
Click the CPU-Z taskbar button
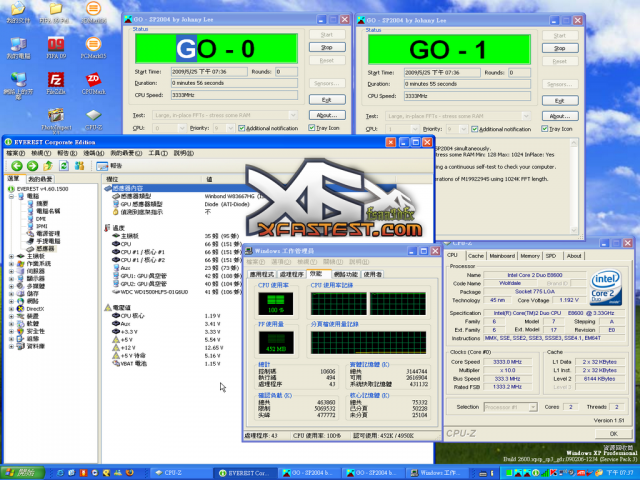point(180,473)
